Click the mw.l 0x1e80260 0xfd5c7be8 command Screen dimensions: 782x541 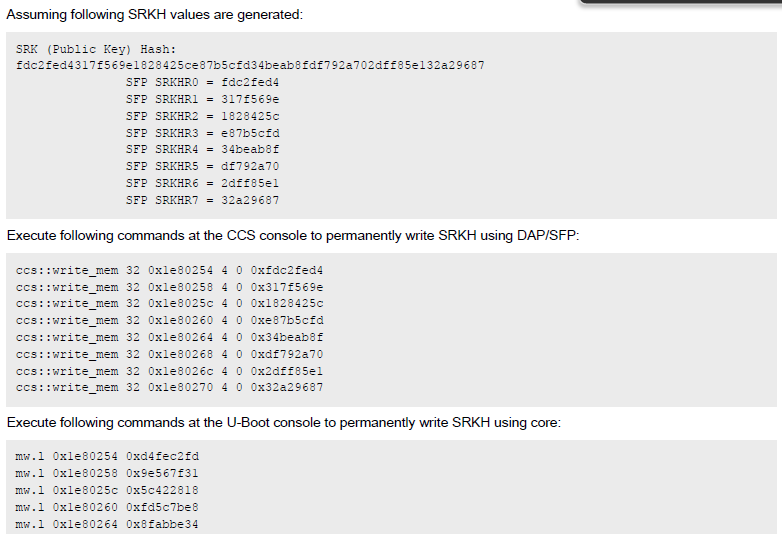point(107,507)
